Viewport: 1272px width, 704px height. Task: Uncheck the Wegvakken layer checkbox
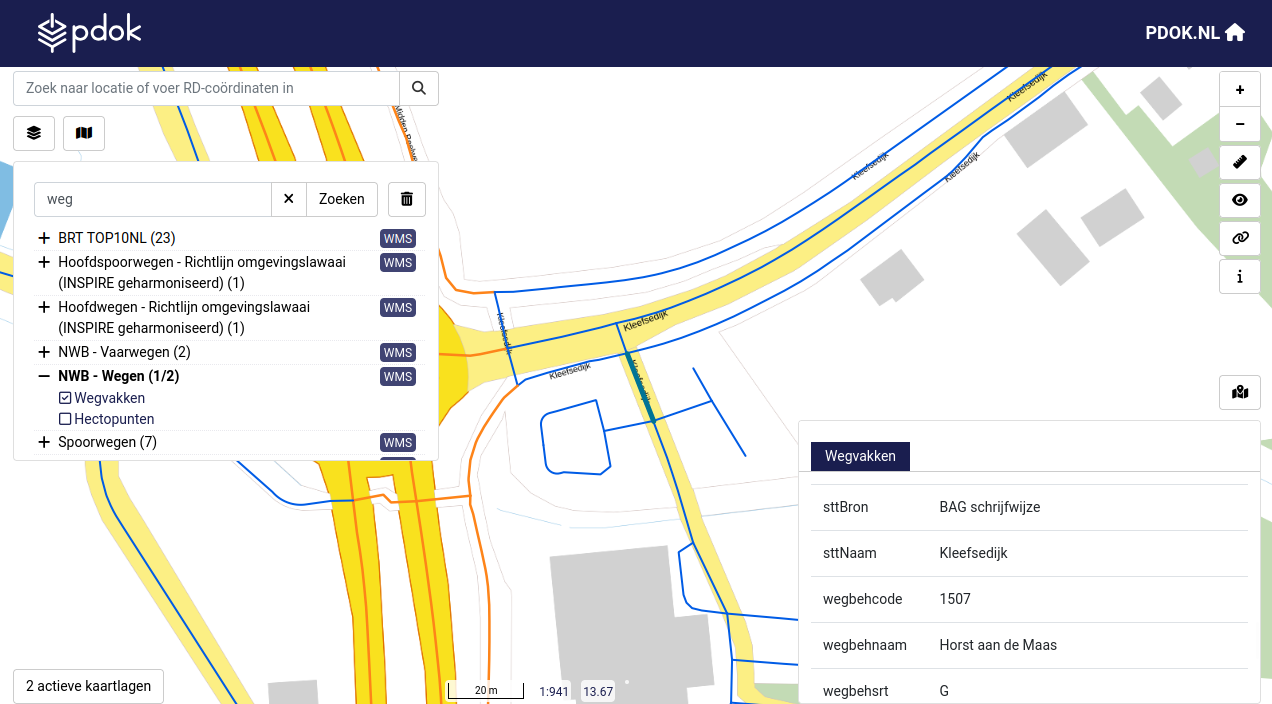click(65, 398)
